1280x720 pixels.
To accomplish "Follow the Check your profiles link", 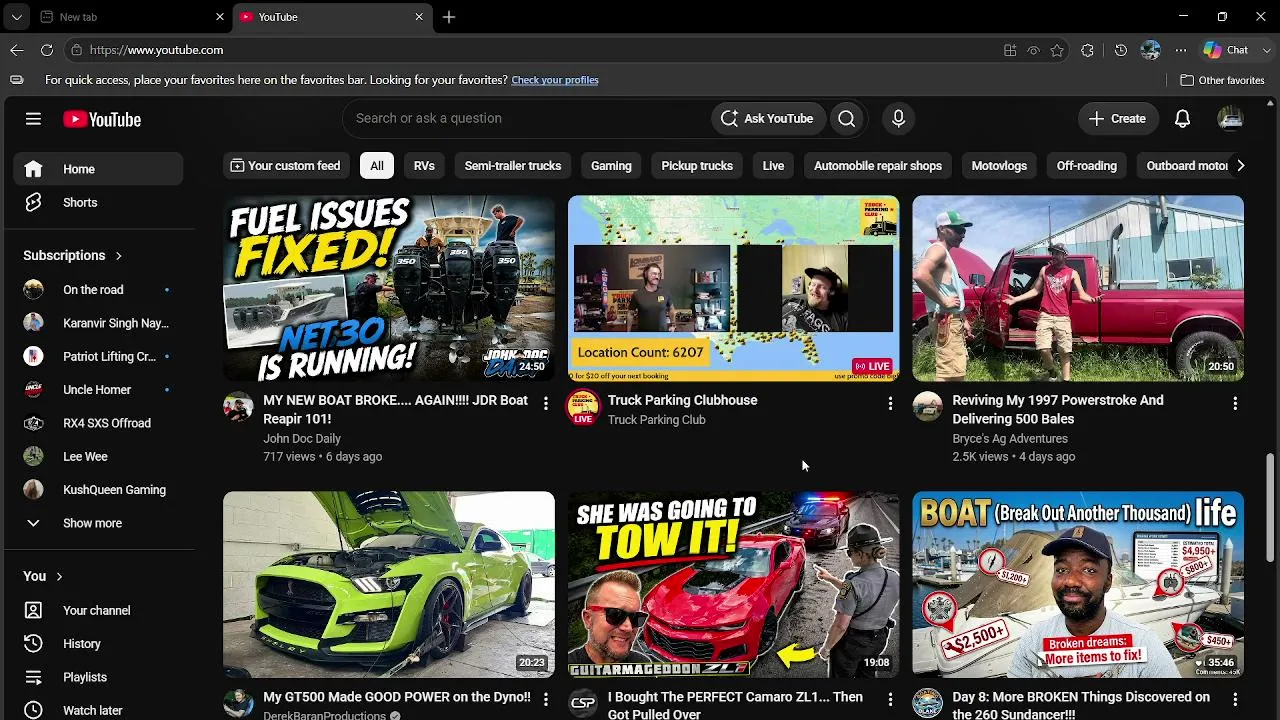I will [x=555, y=80].
